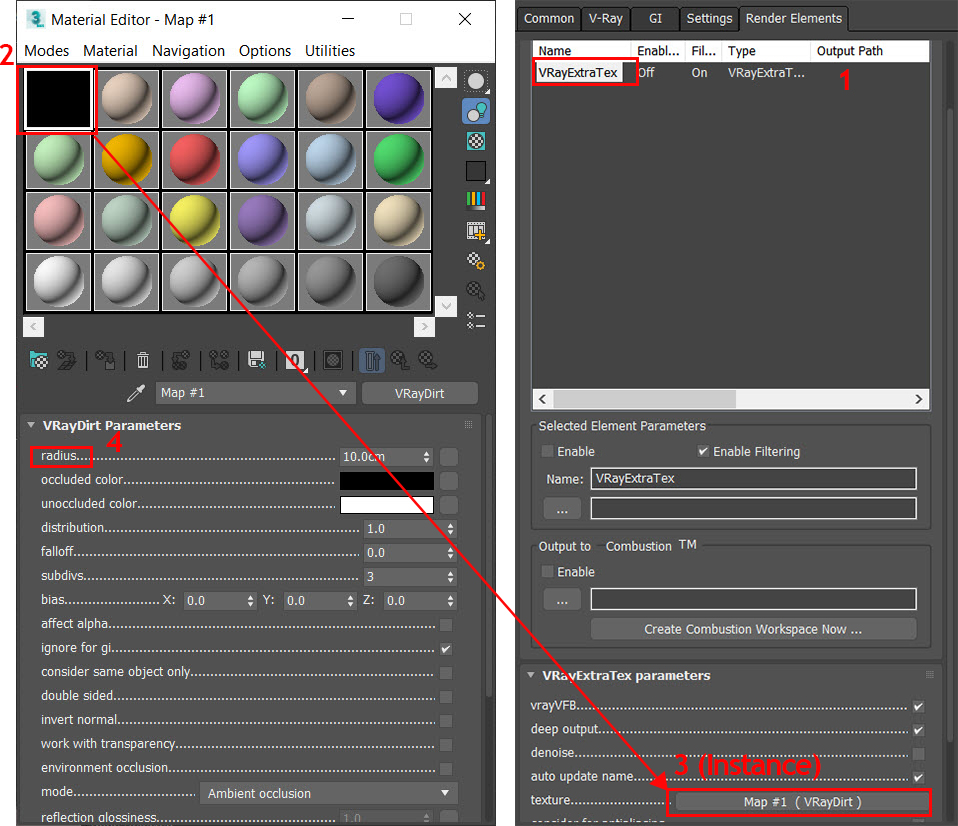
Task: Click the distribution spinner arrows
Action: click(450, 529)
